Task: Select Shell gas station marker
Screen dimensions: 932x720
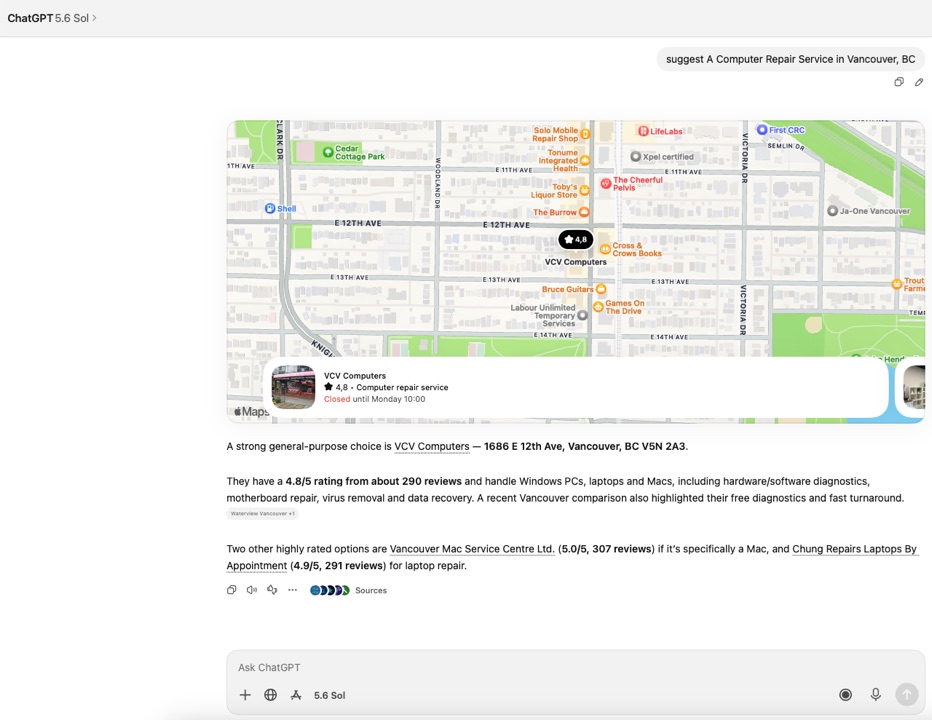Action: [270, 208]
